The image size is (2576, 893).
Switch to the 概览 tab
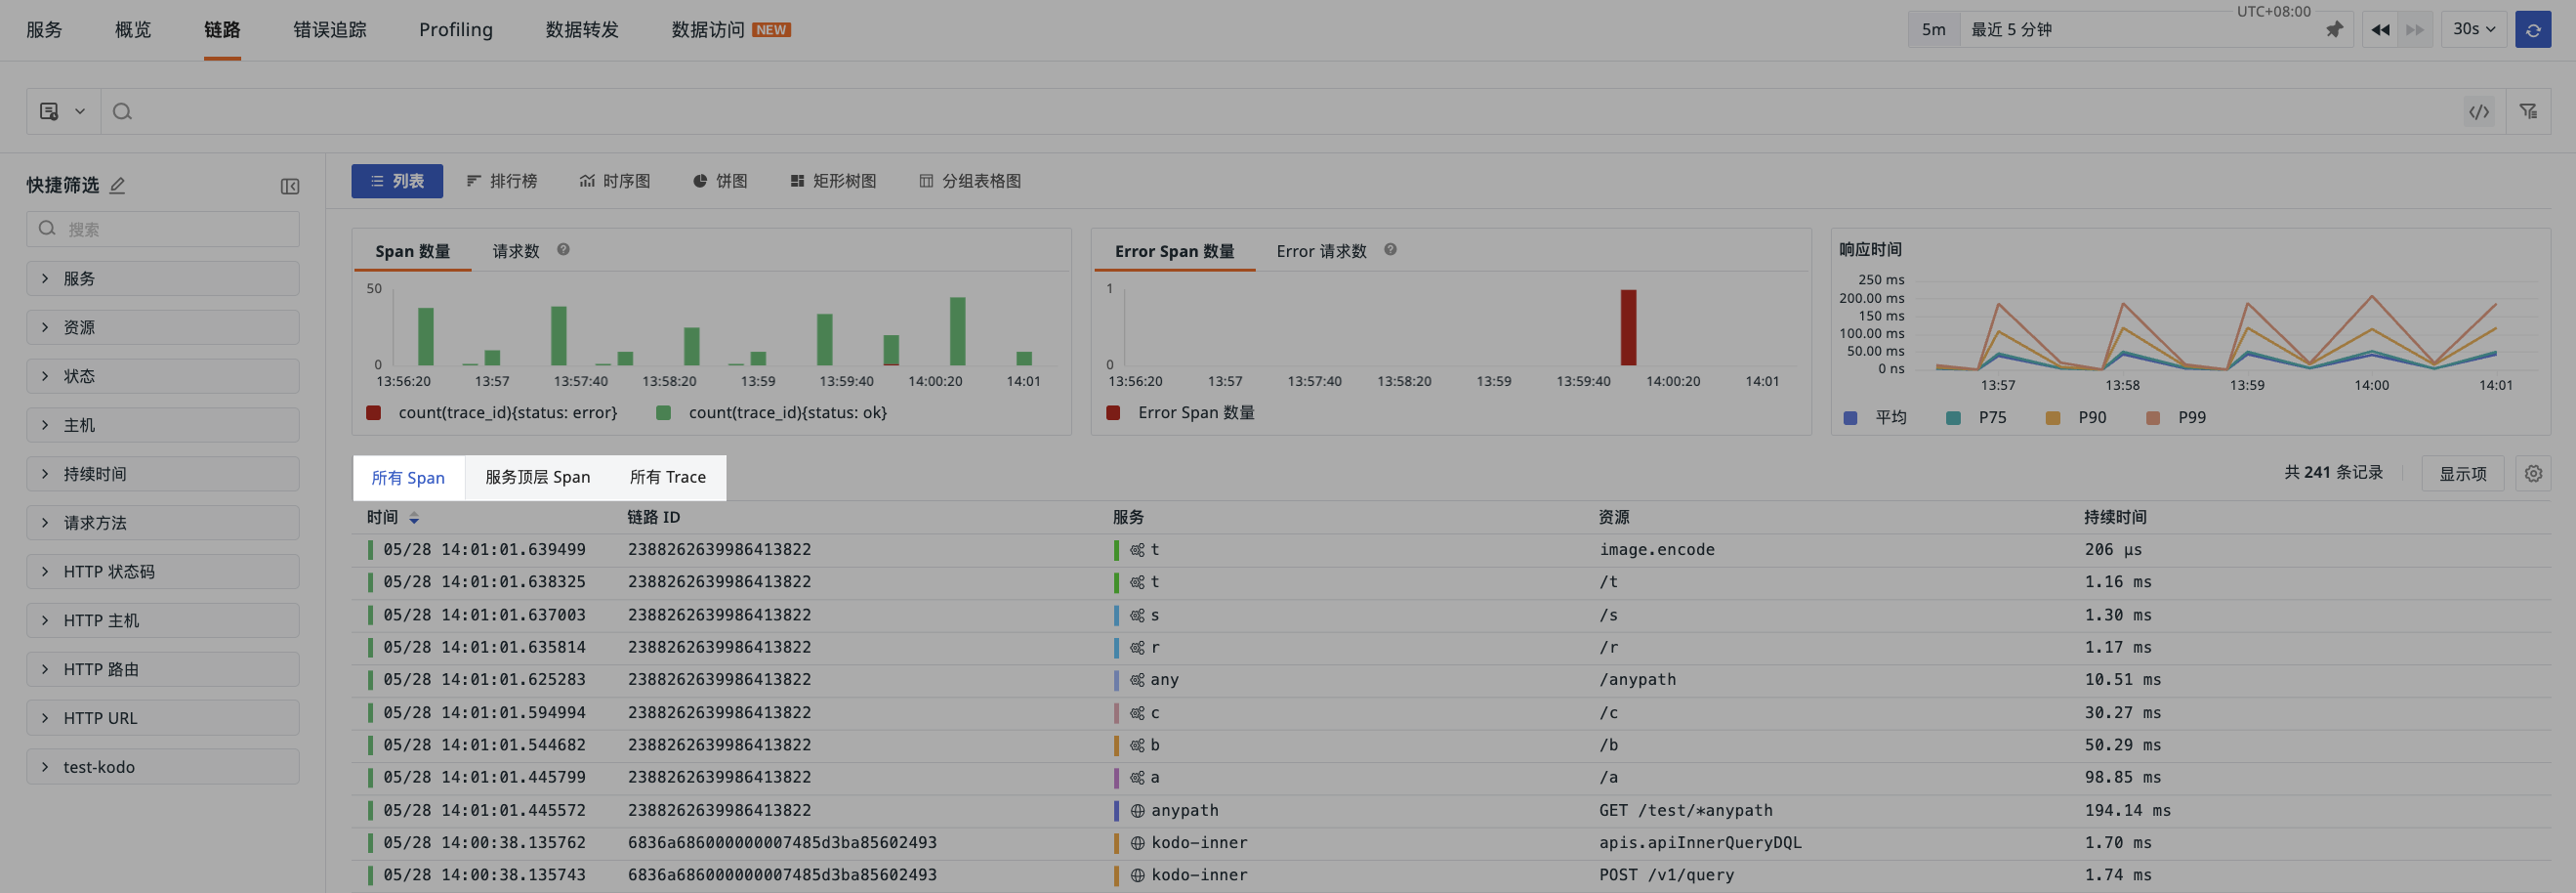point(133,30)
